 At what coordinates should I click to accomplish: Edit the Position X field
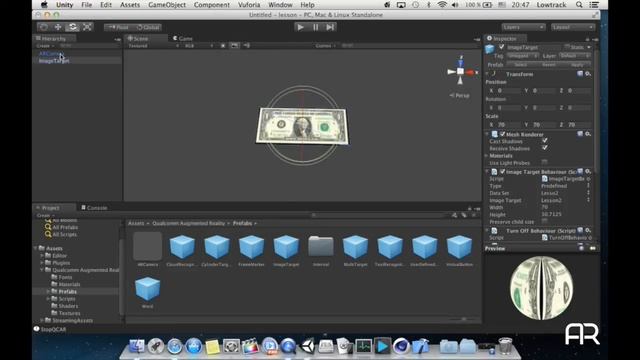tap(509, 91)
